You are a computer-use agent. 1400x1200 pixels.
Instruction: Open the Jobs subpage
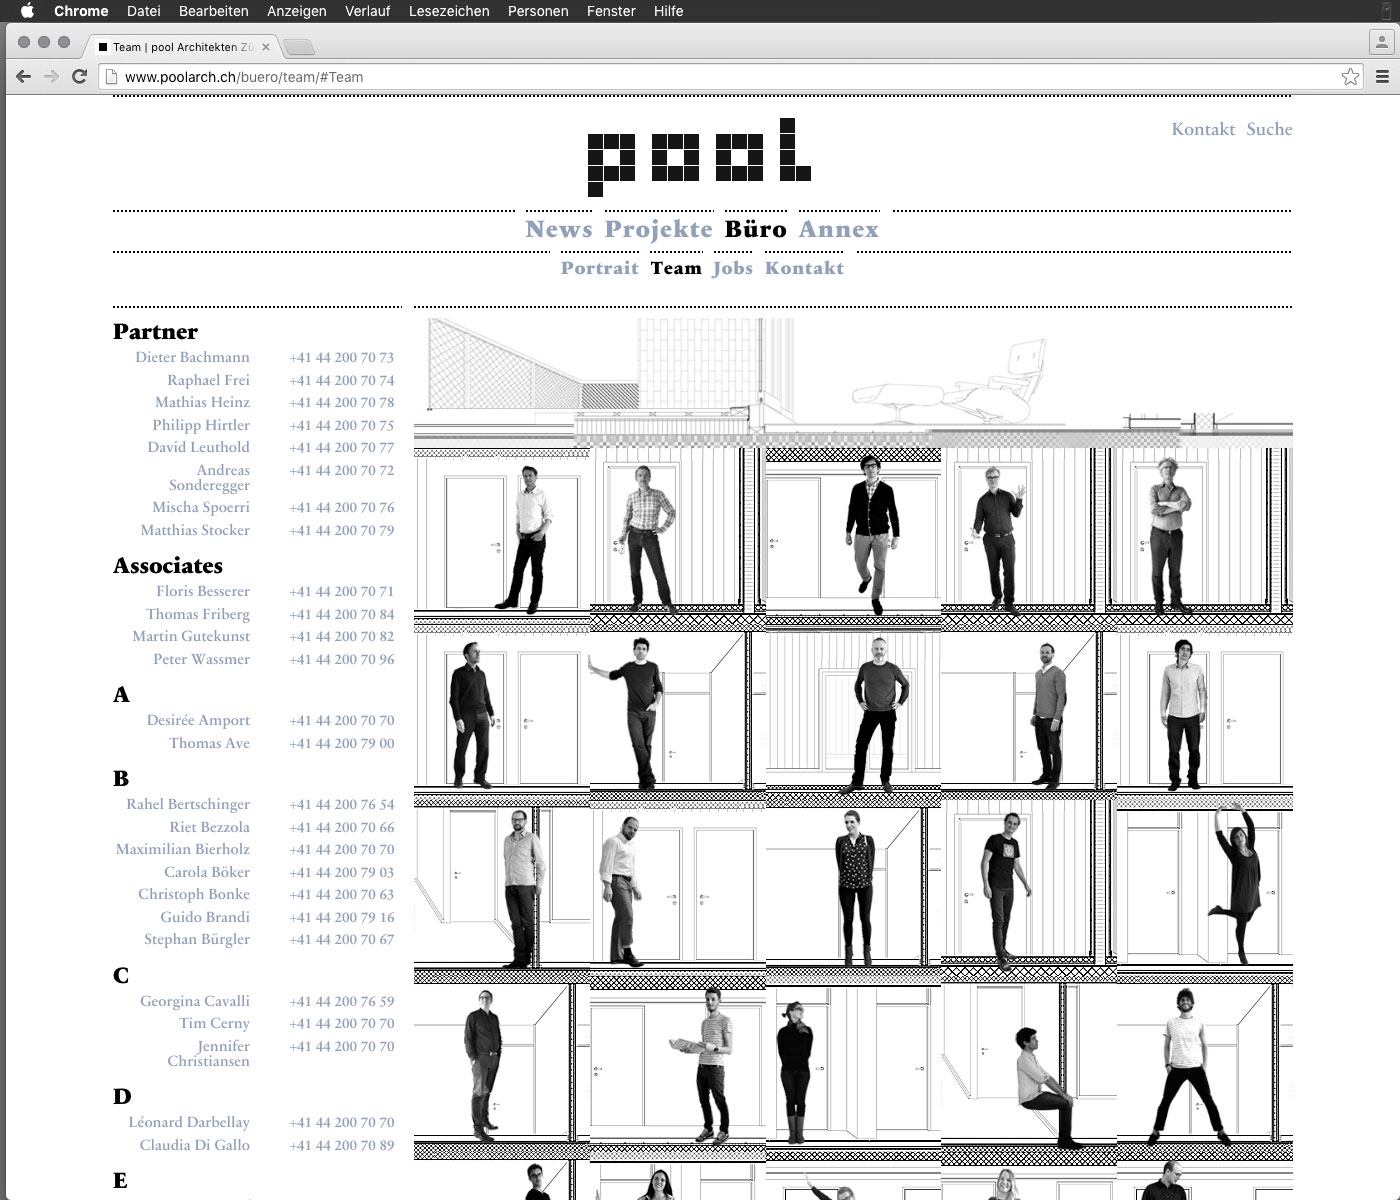[732, 268]
